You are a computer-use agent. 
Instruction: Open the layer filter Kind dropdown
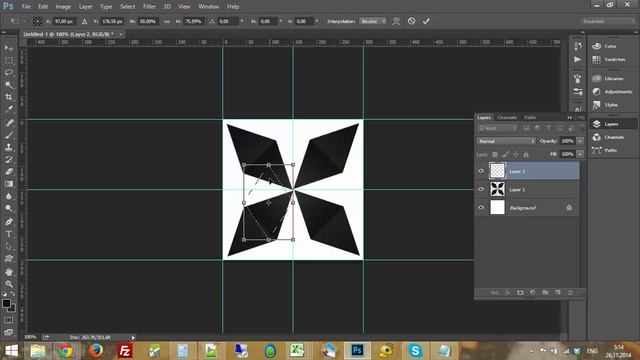click(498, 128)
